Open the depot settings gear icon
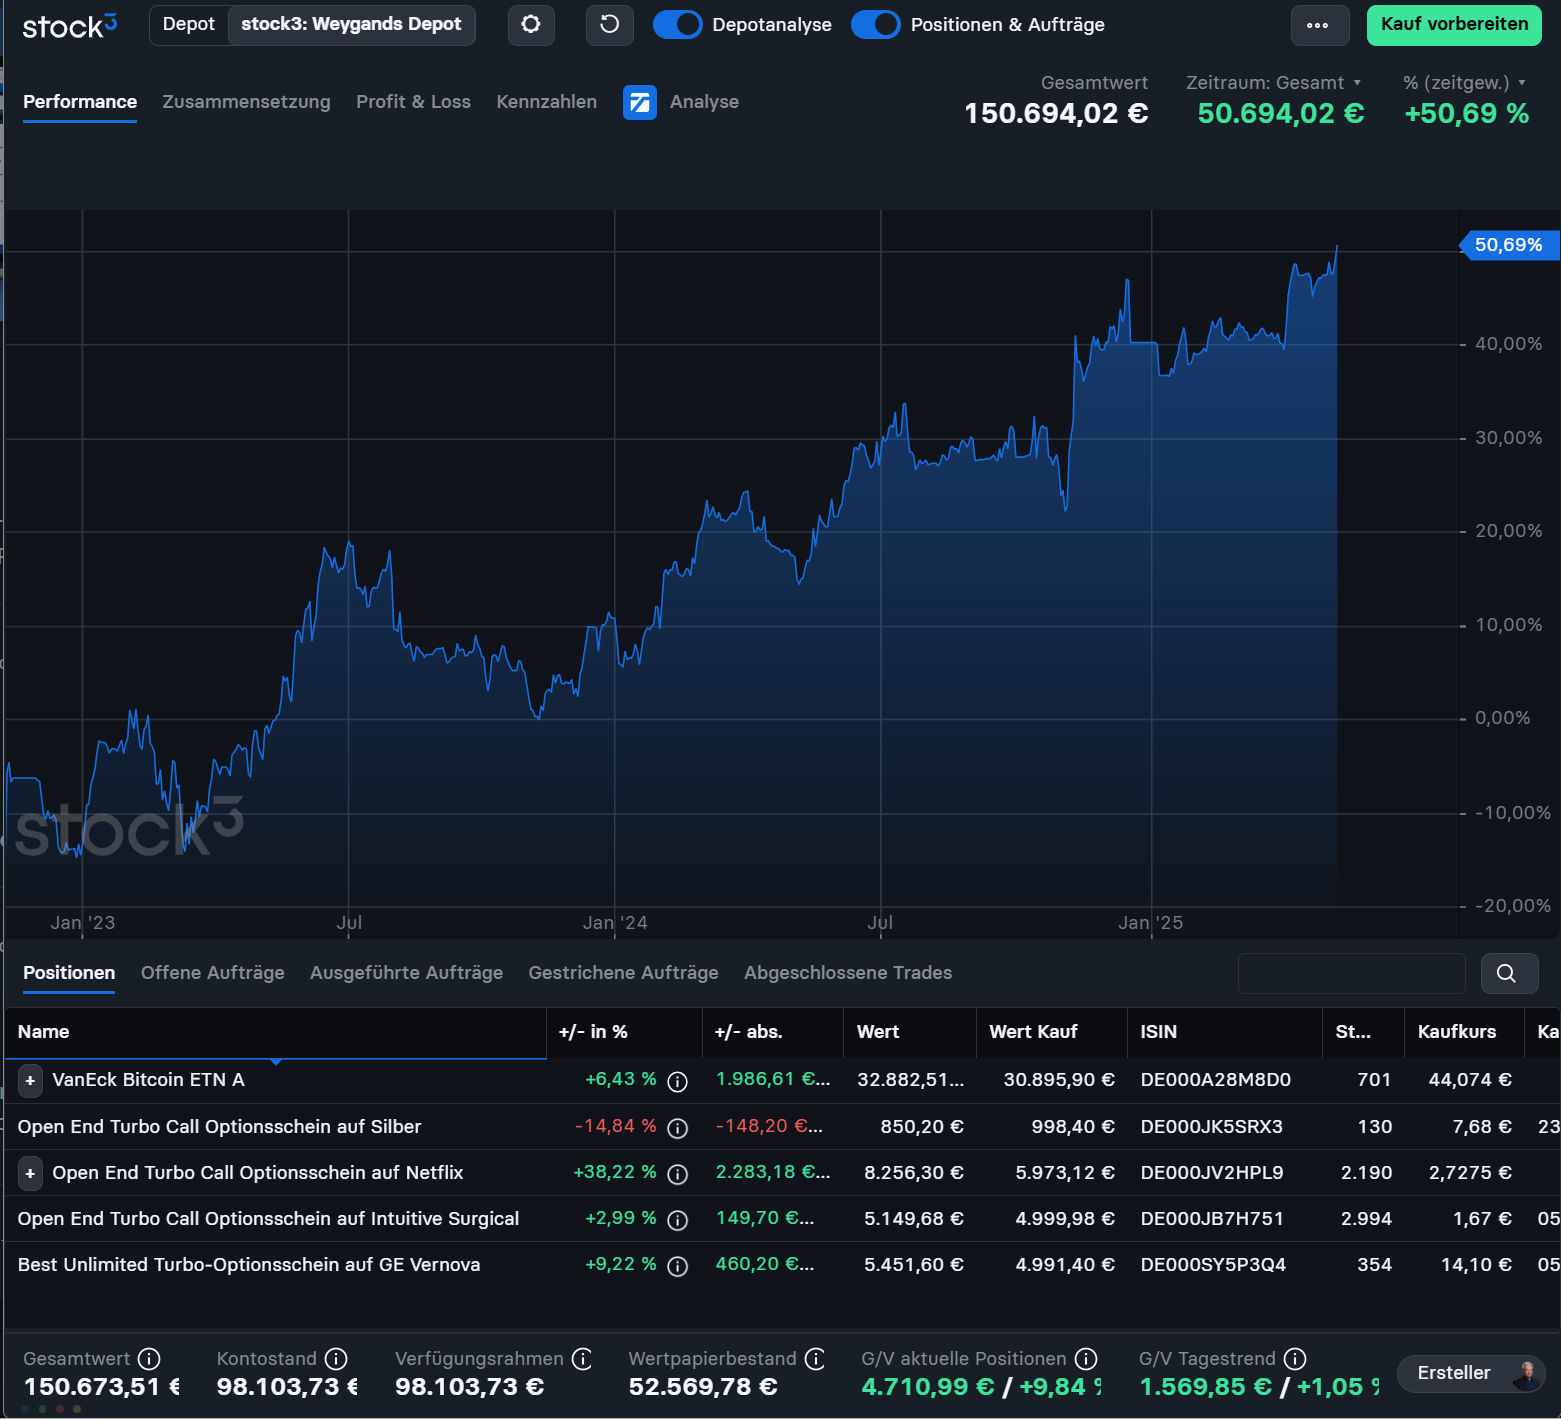 [531, 24]
